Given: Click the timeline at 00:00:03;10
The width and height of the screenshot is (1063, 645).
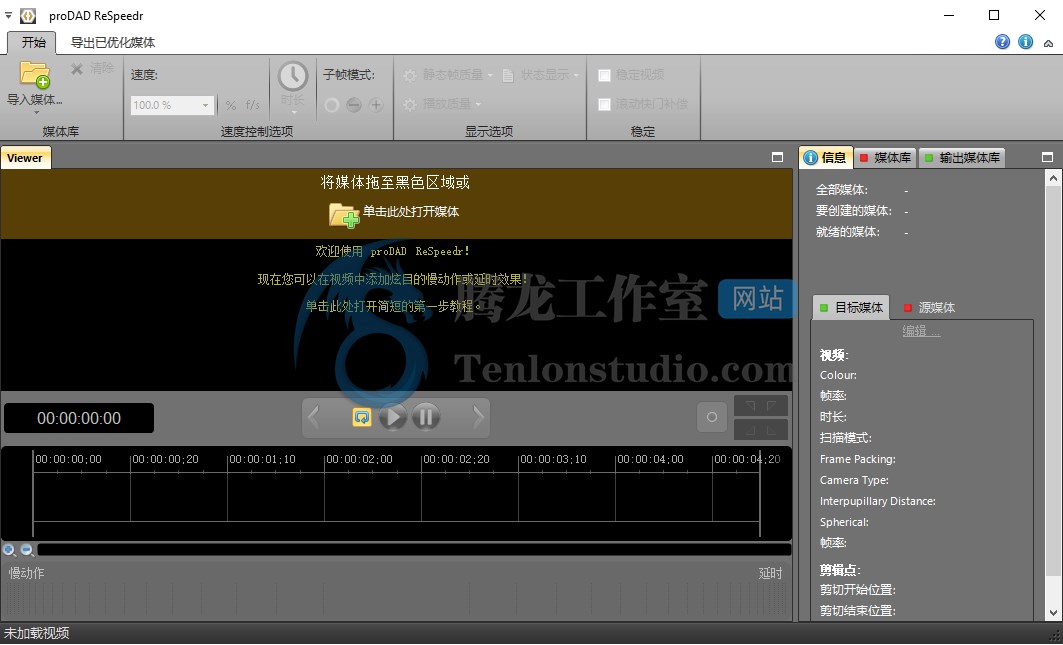Looking at the screenshot, I should [553, 459].
